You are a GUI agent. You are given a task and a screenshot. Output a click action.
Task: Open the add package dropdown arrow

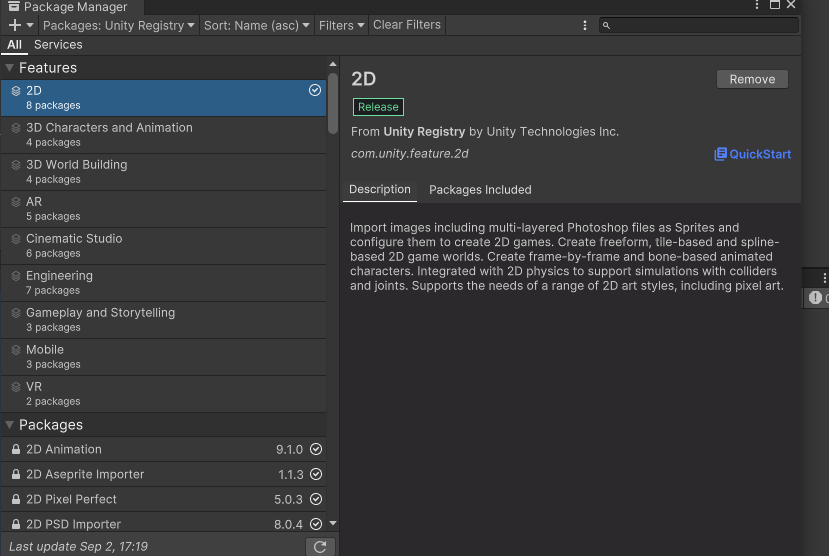coord(30,25)
